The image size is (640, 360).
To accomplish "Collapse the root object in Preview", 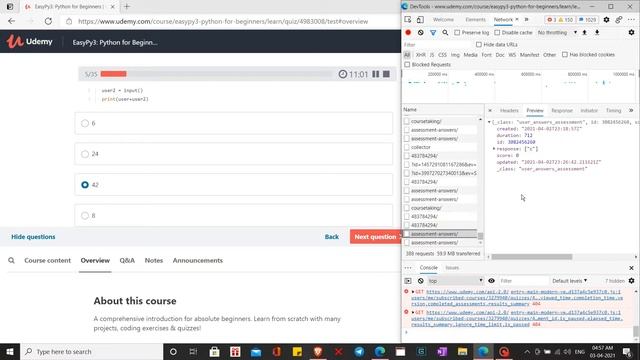I will pyautogui.click(x=489, y=122).
